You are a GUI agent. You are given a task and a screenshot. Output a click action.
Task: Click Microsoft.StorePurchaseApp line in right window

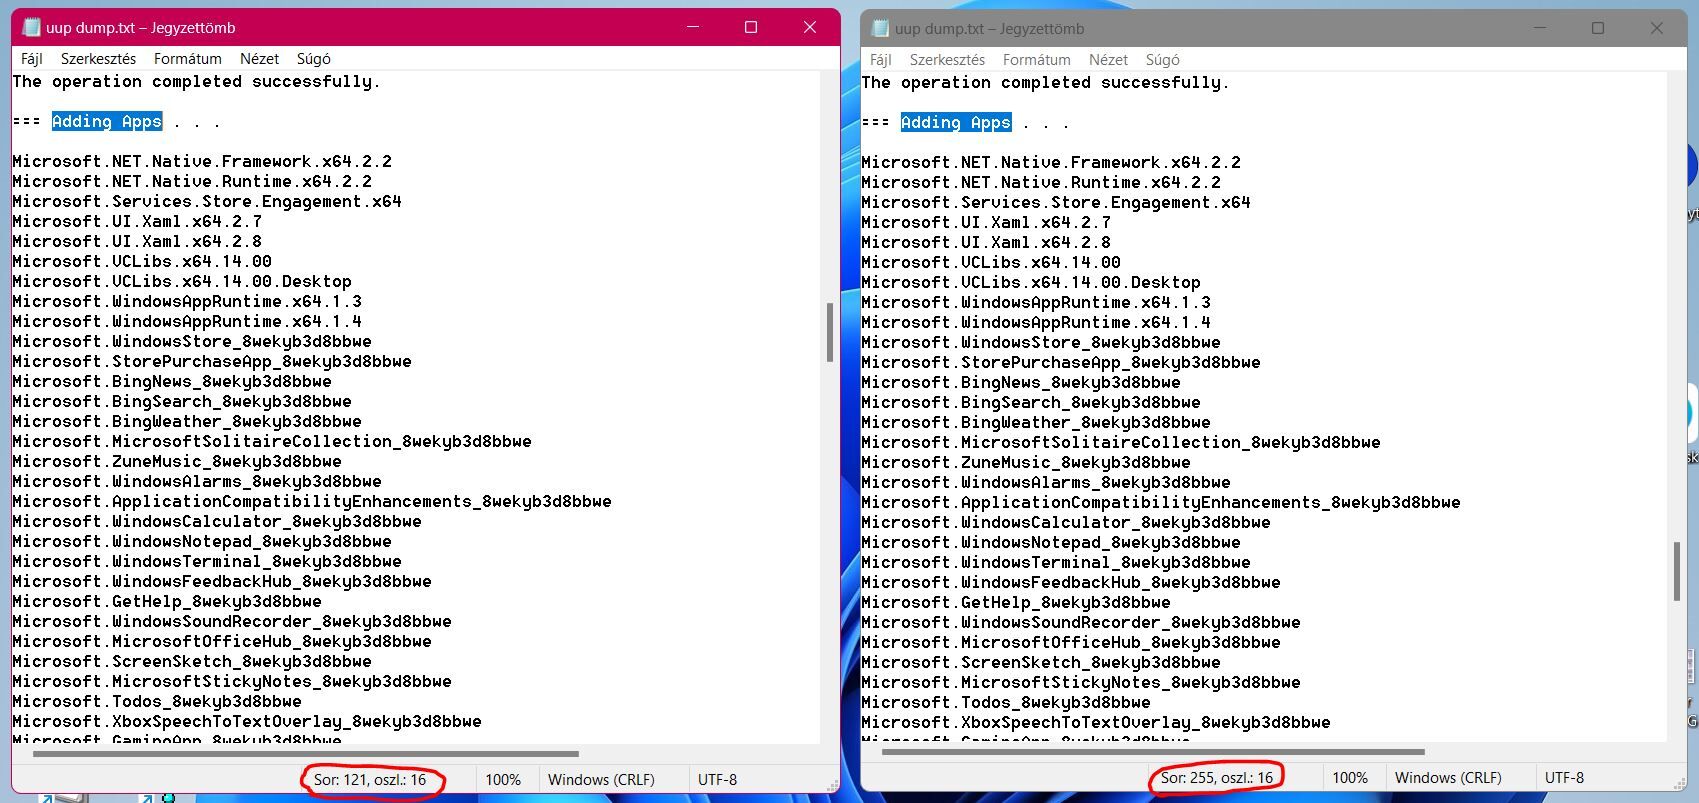[1061, 362]
